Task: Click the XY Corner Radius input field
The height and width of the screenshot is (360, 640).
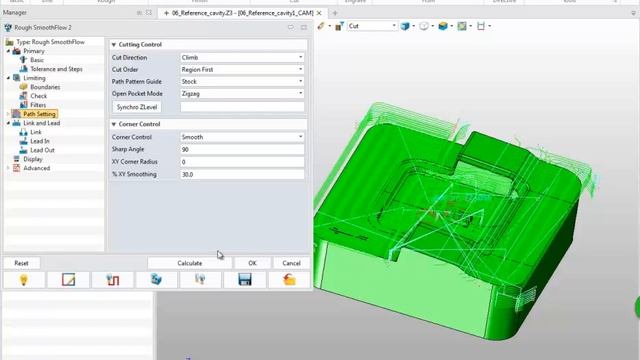Action: pyautogui.click(x=242, y=162)
